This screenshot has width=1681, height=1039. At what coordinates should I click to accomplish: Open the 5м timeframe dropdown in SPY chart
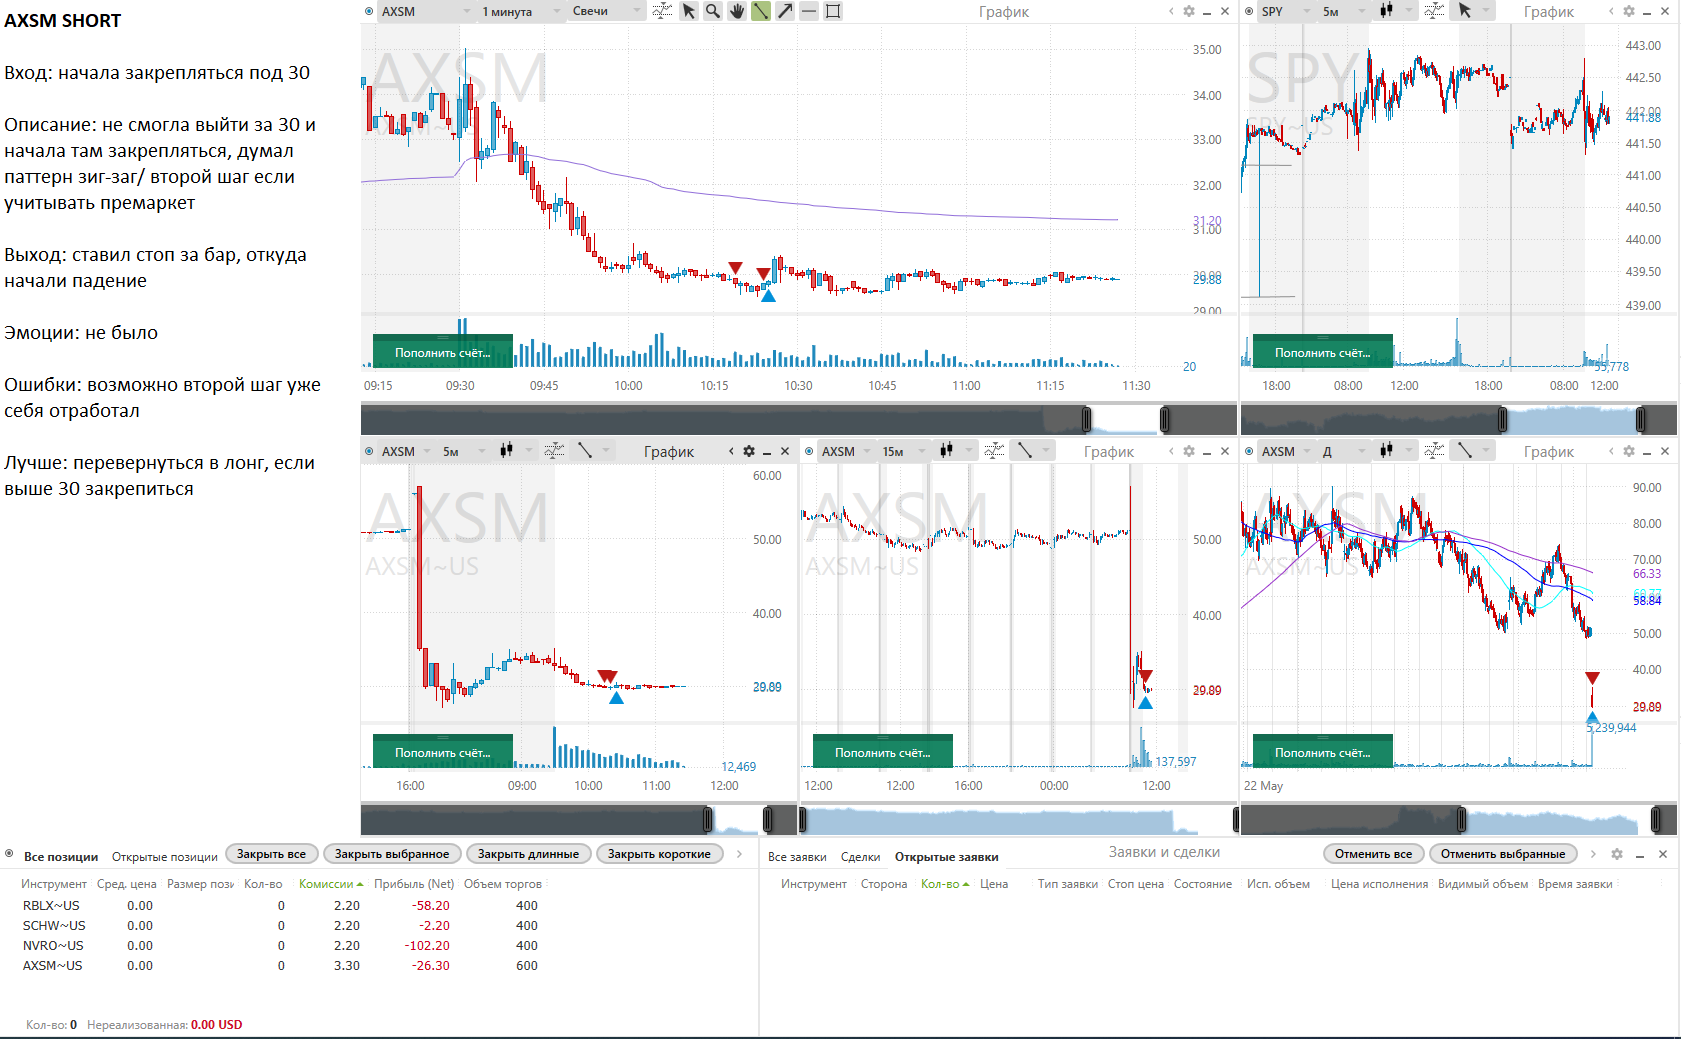[x=1343, y=11]
